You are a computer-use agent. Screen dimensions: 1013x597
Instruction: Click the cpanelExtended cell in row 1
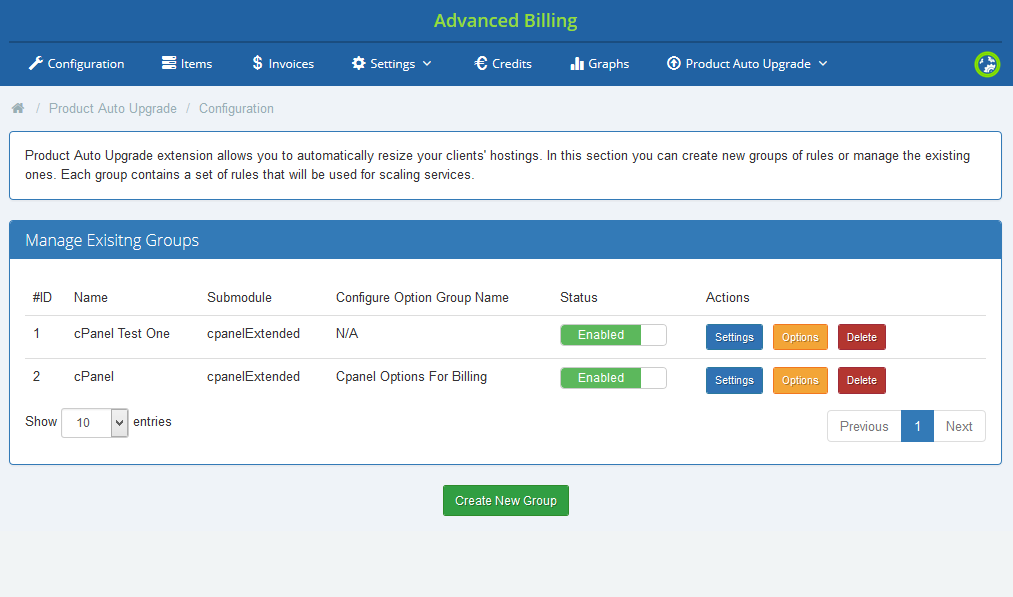coord(253,333)
